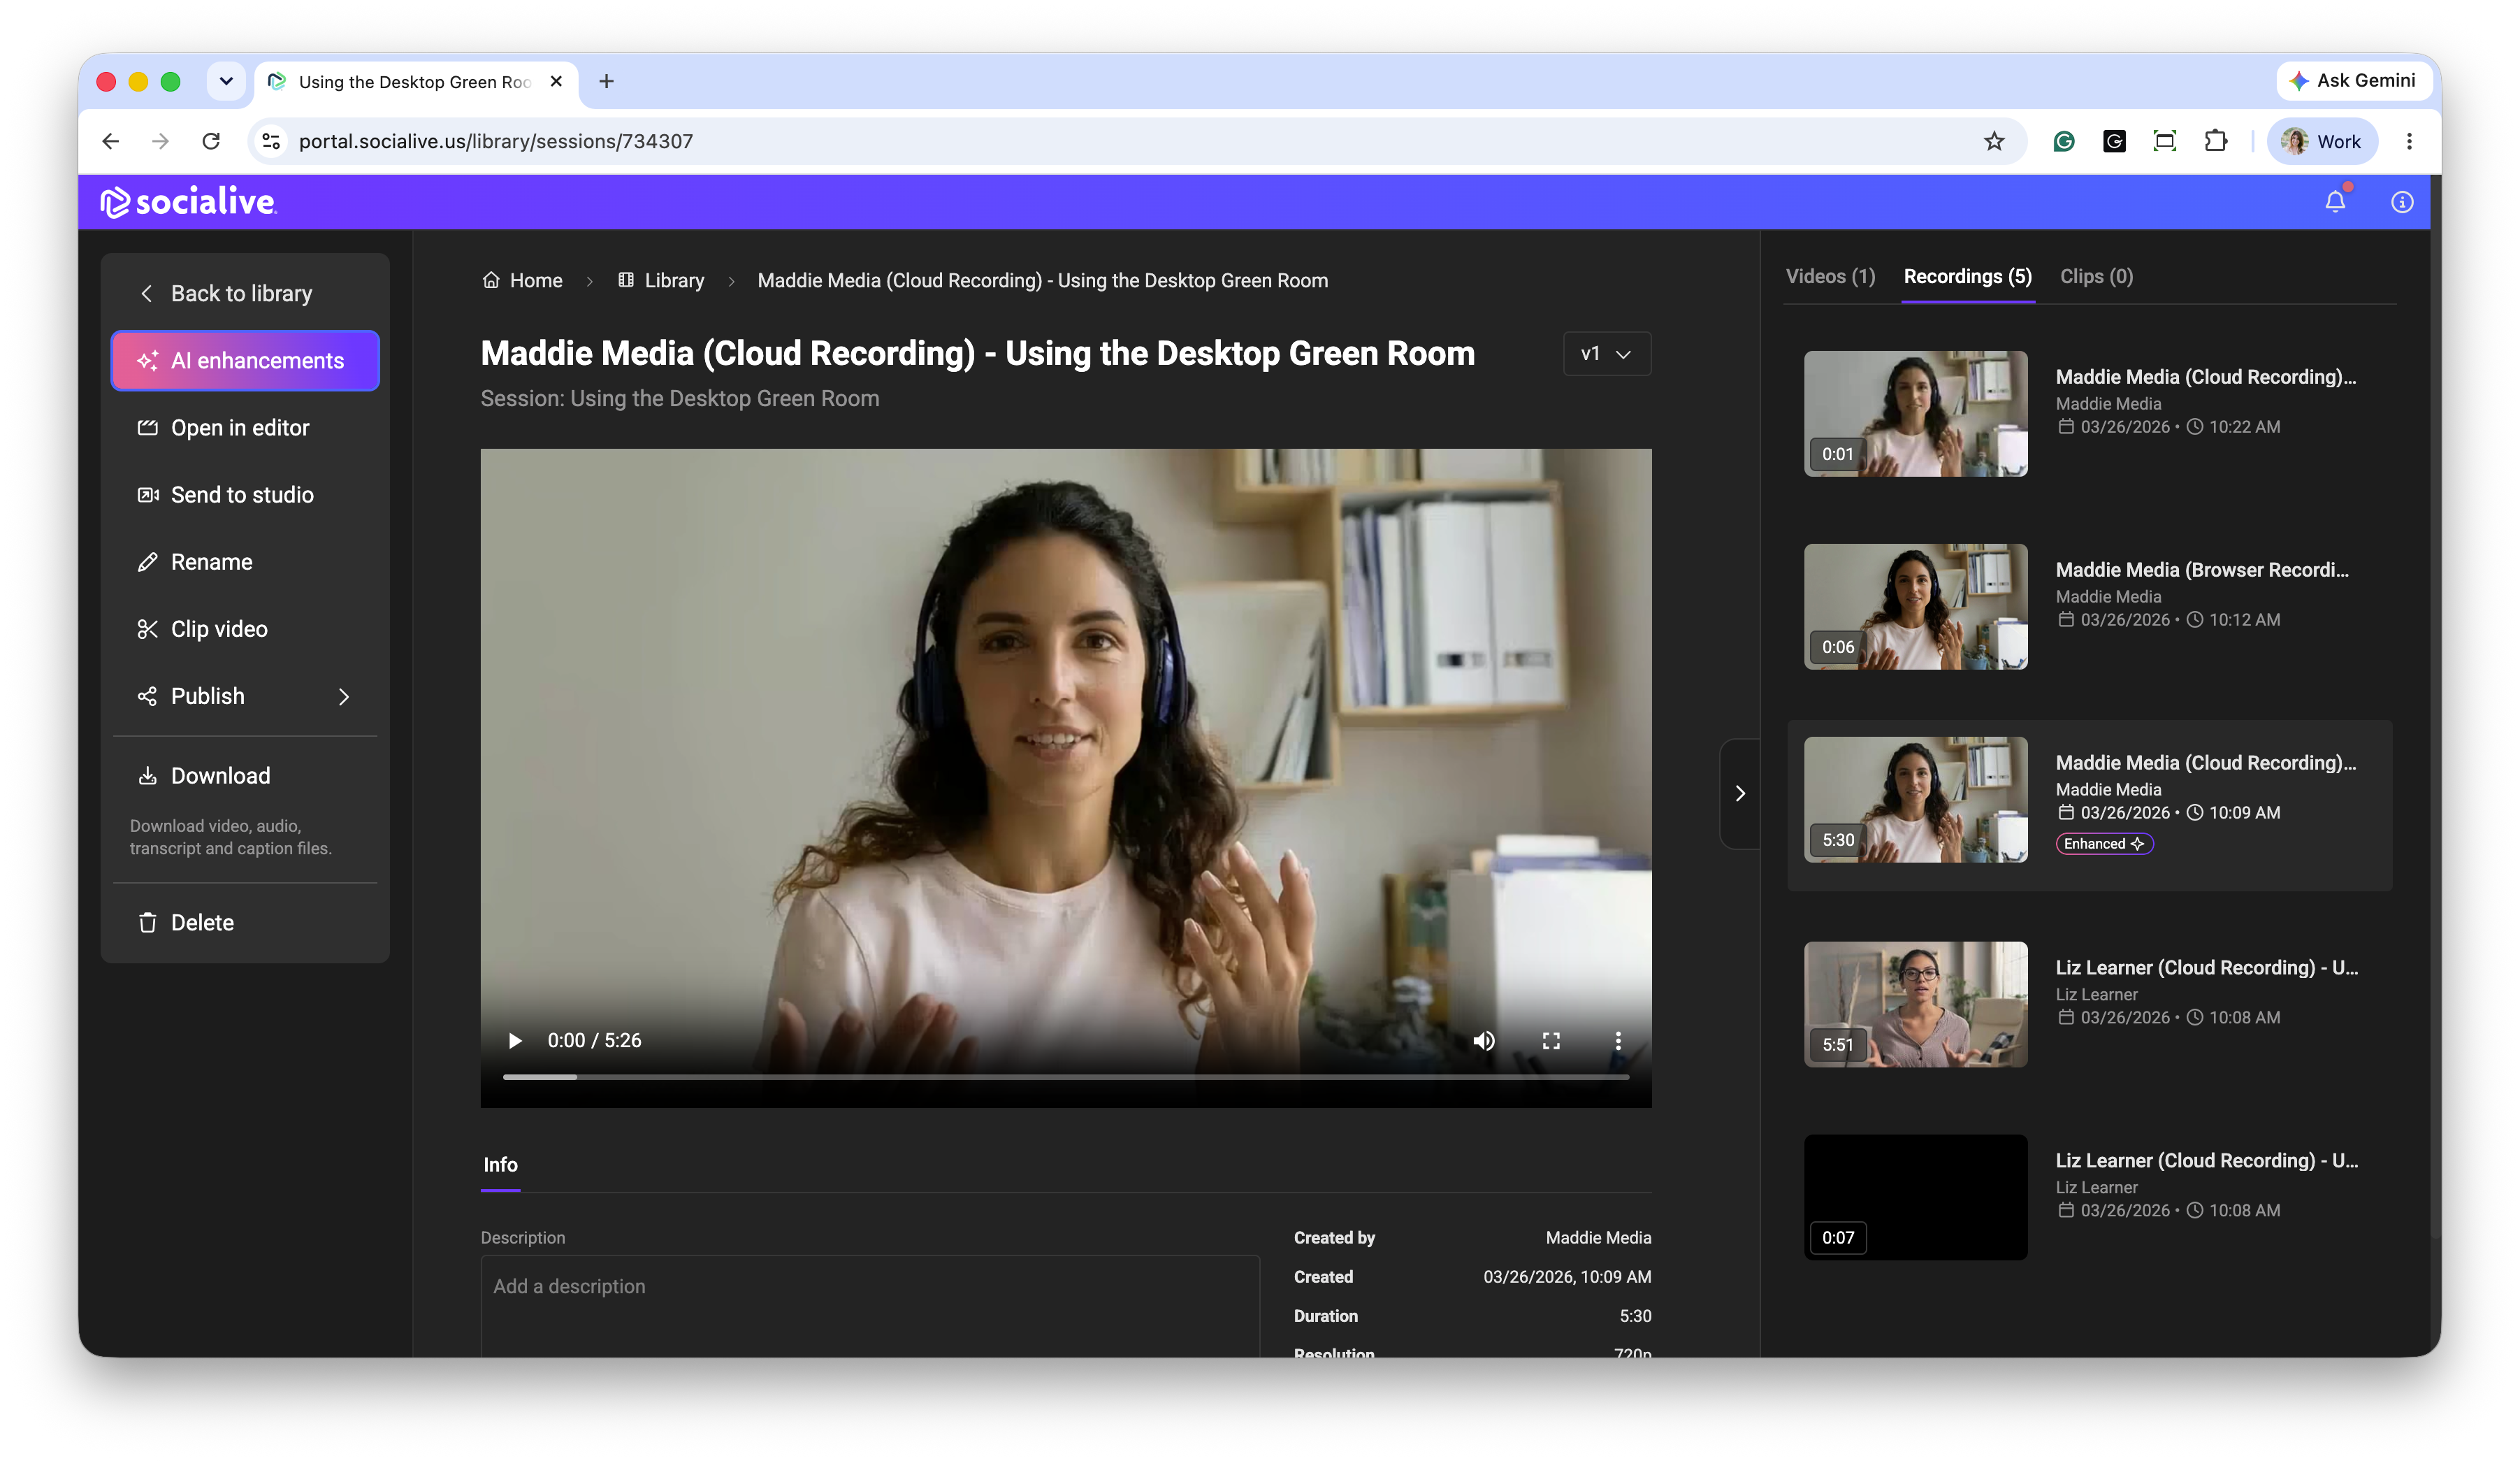This screenshot has height=1461, width=2520.
Task: Open the info help icon
Action: (2401, 202)
